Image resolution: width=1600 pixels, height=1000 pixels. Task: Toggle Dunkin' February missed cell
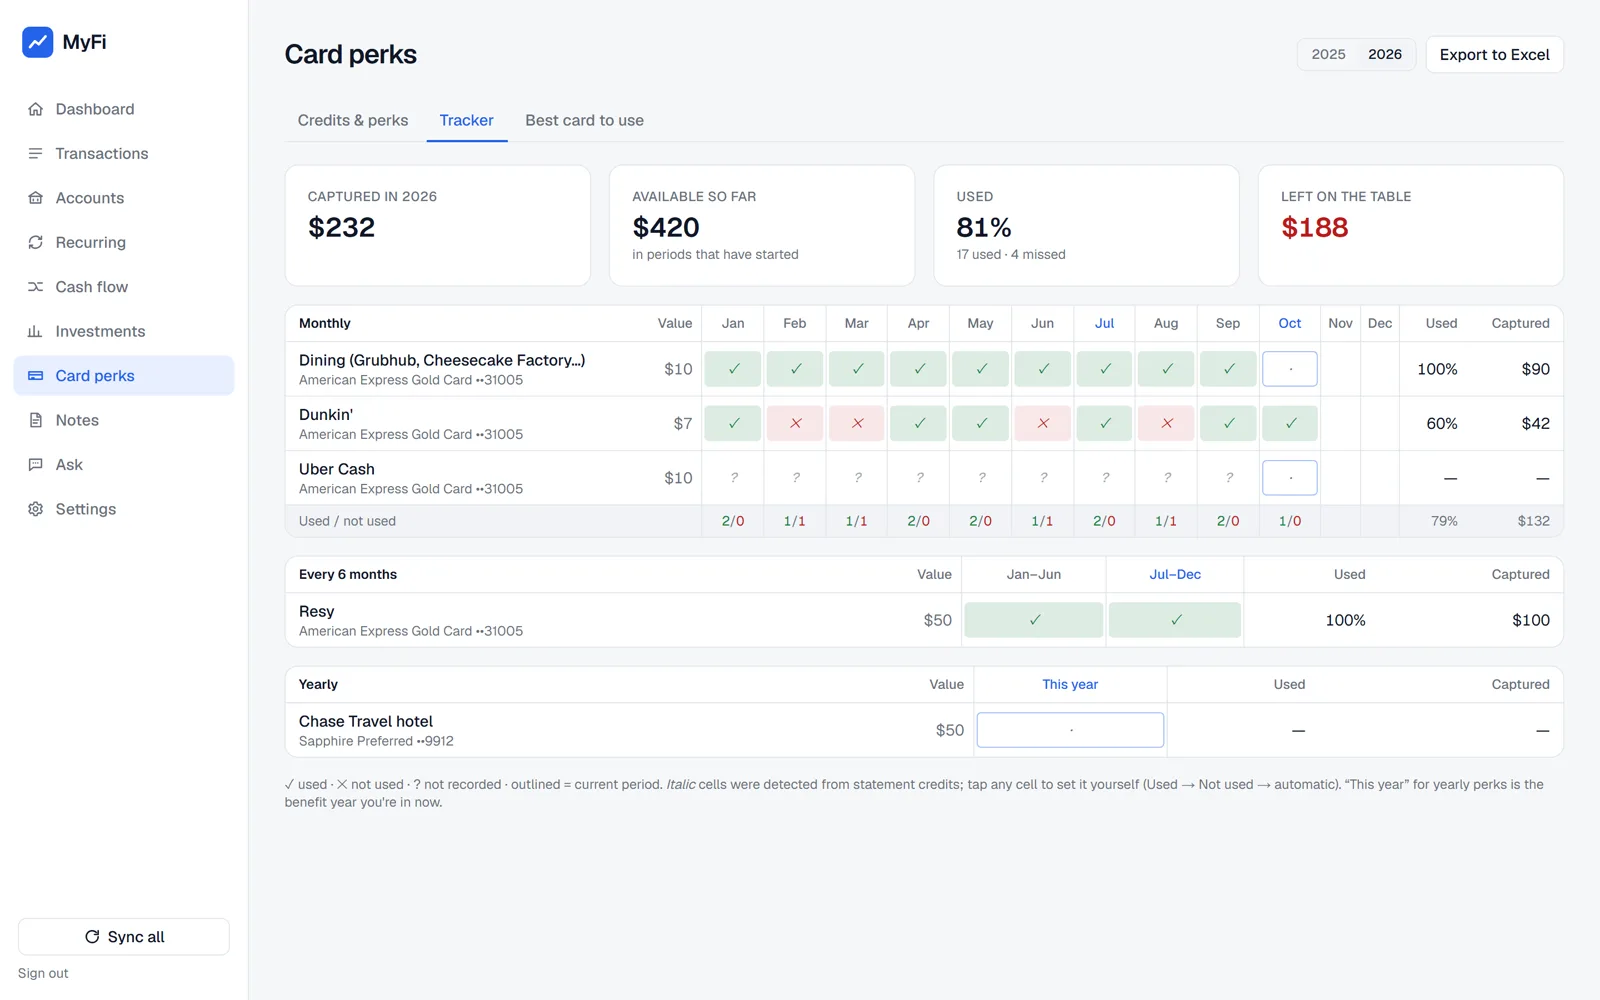795,423
